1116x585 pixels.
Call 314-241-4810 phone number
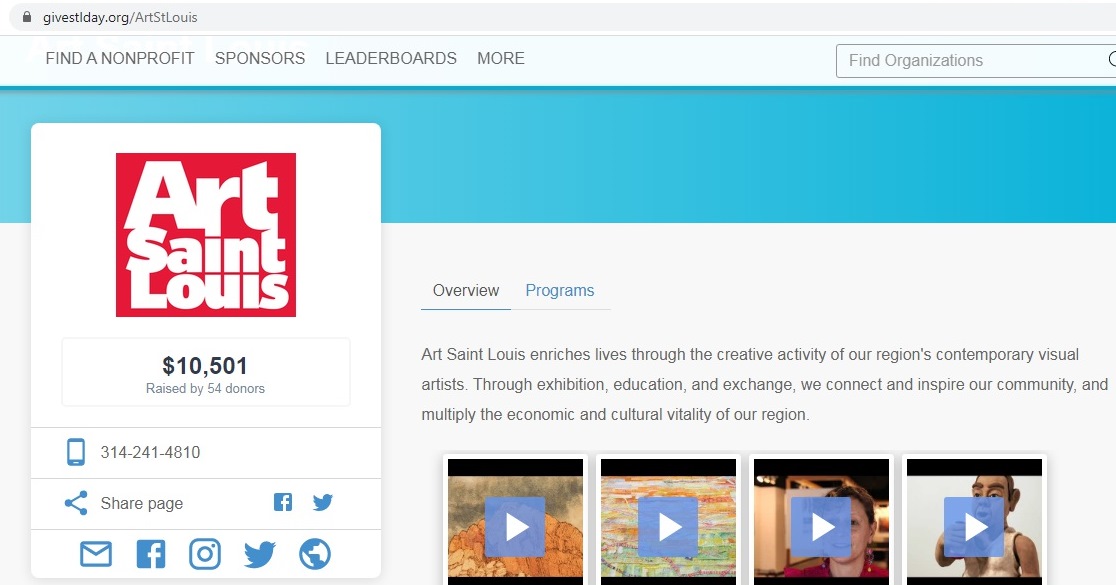(150, 452)
